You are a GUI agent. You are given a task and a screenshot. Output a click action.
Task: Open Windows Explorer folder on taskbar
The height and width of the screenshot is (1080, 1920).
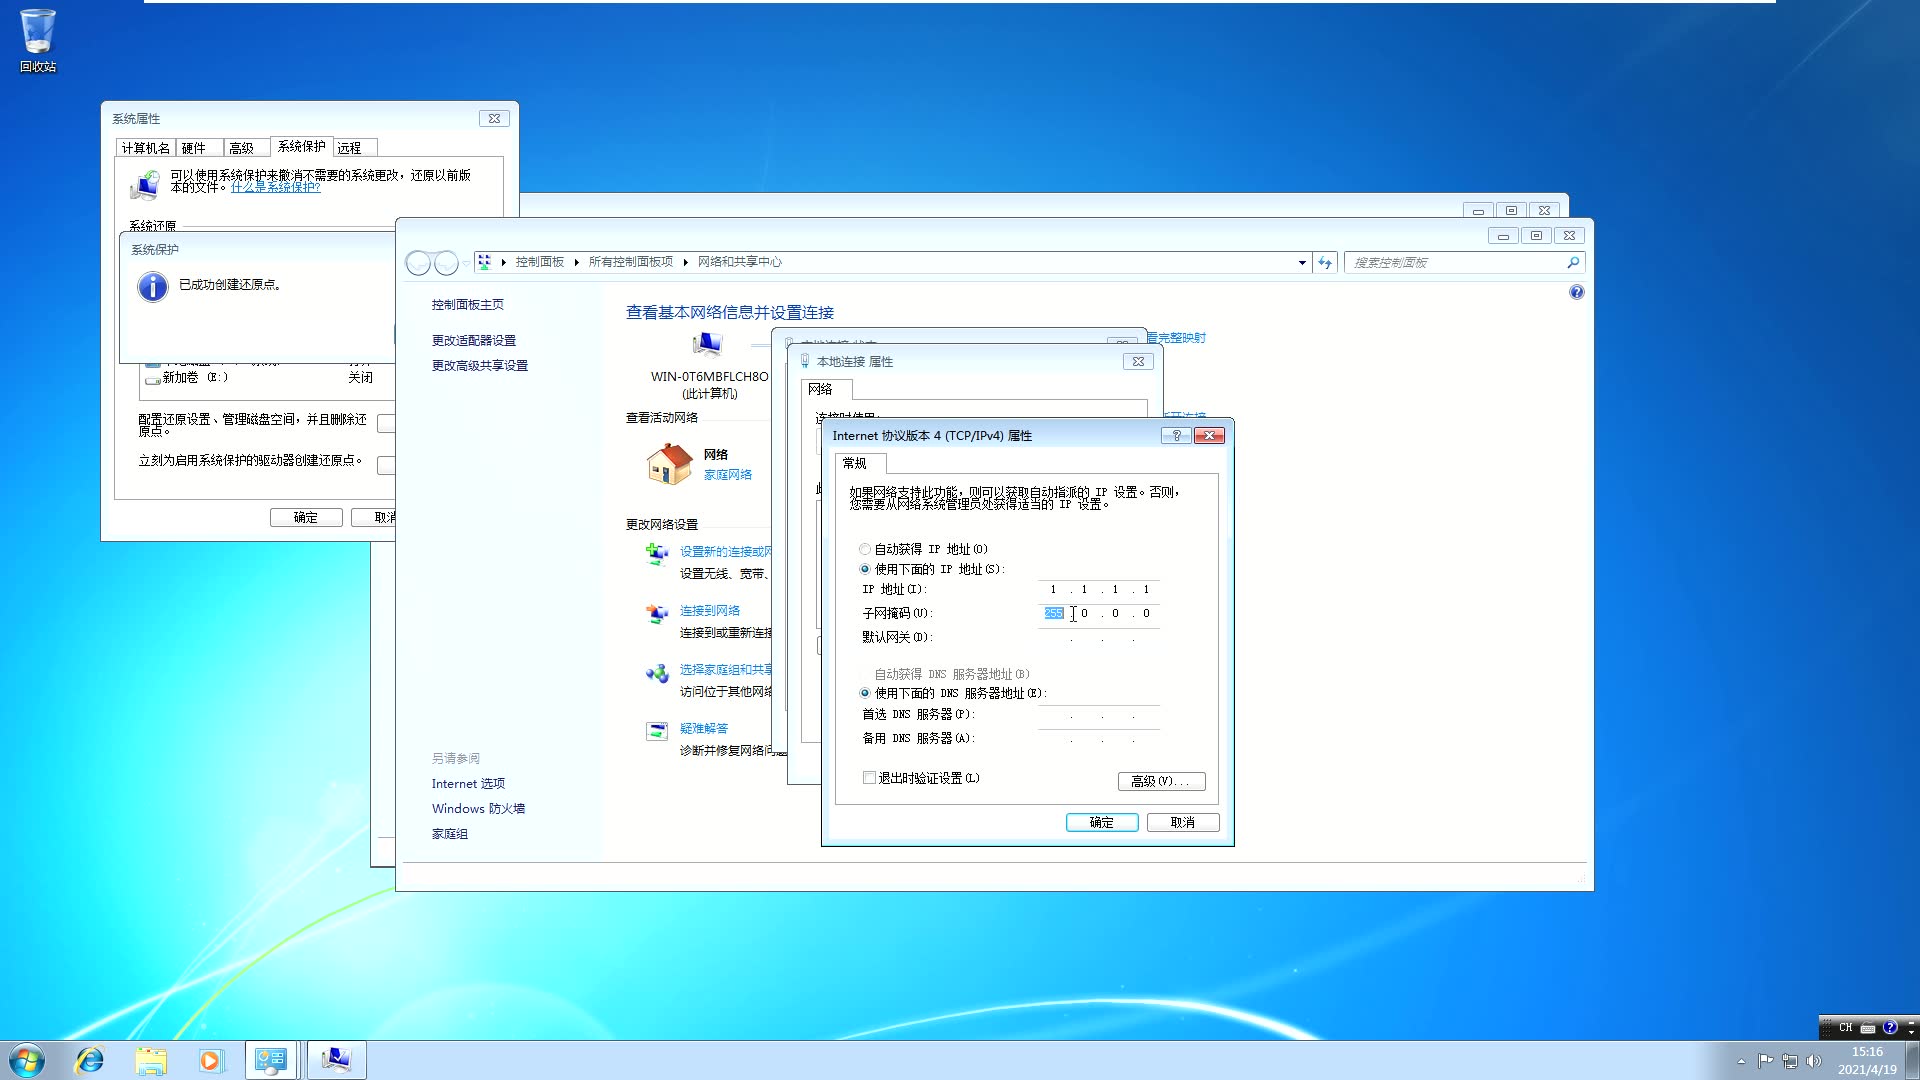click(x=151, y=1060)
